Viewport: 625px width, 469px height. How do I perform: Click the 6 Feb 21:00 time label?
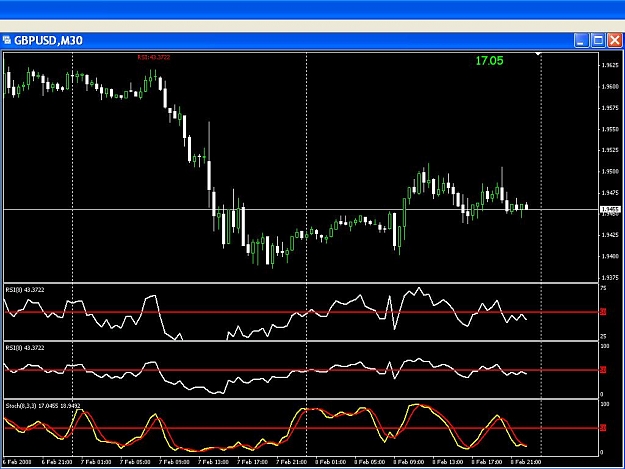tap(57, 462)
